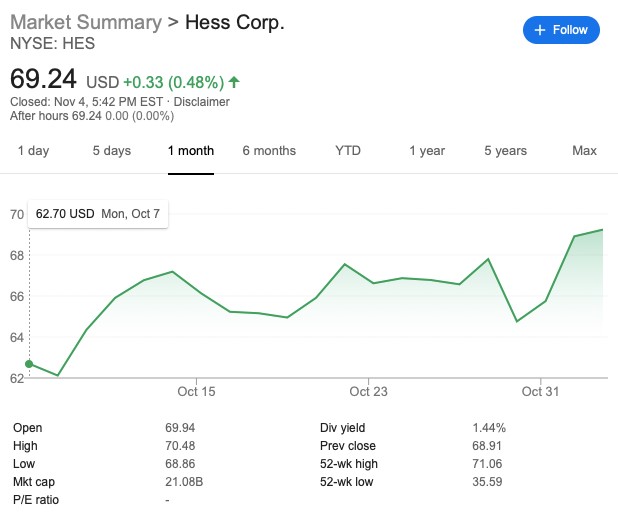This screenshot has width=618, height=529.
Task: Click the Mkt cap value 21.08B
Action: pyautogui.click(x=184, y=481)
